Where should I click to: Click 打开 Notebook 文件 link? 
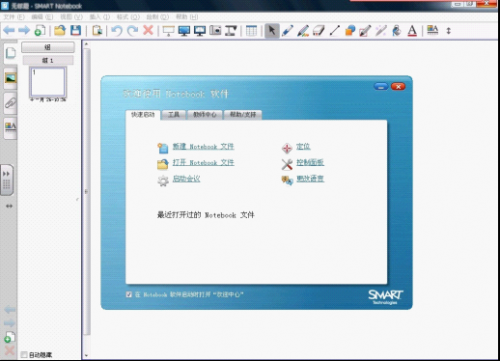coord(203,162)
